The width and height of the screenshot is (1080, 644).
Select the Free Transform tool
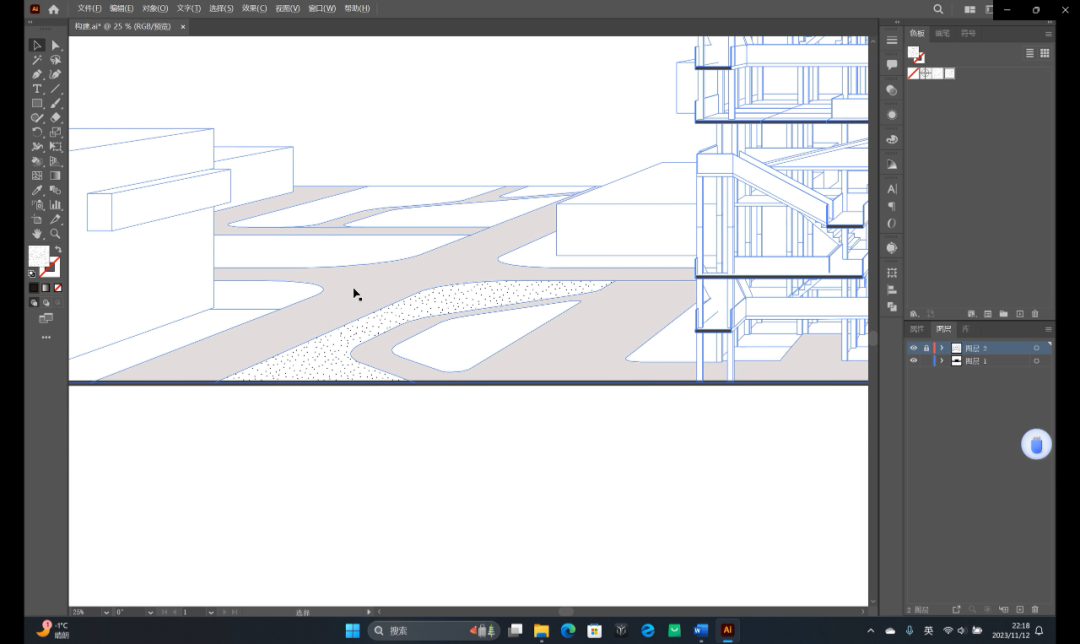click(x=56, y=147)
